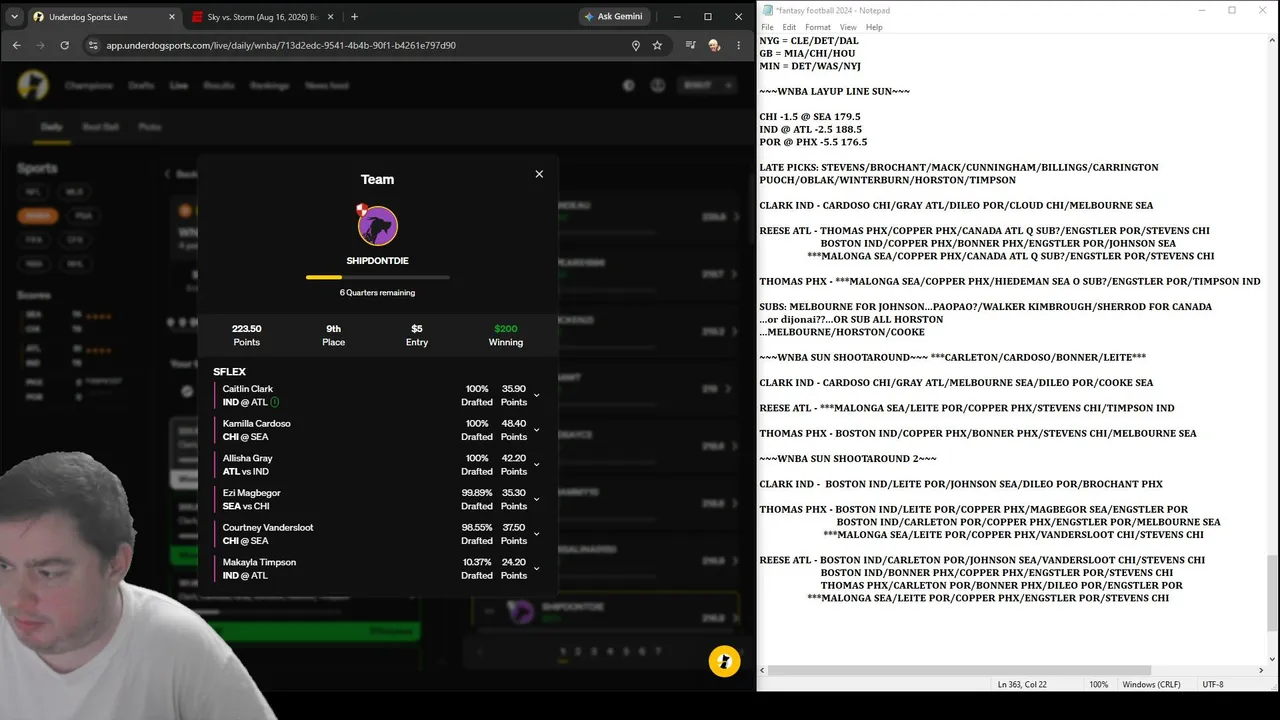This screenshot has width=1280, height=720.
Task: Click the "...MELBOURNE/HORSTON/COOKE" line
Action: click(842, 332)
